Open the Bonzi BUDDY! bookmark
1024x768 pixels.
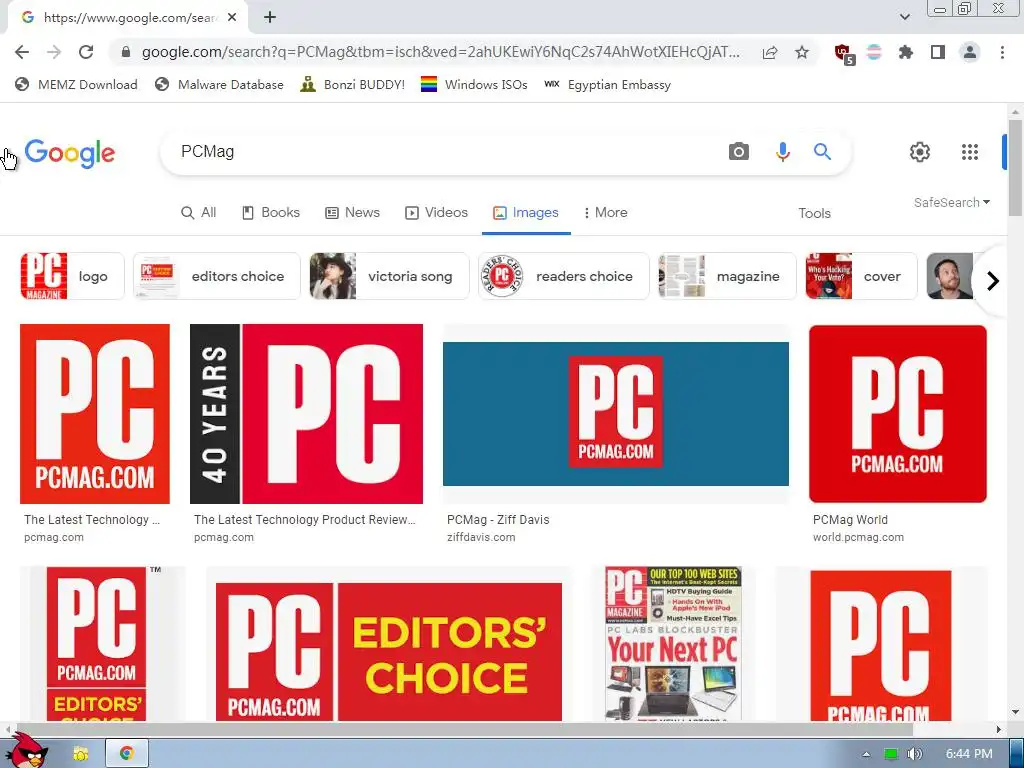click(353, 85)
